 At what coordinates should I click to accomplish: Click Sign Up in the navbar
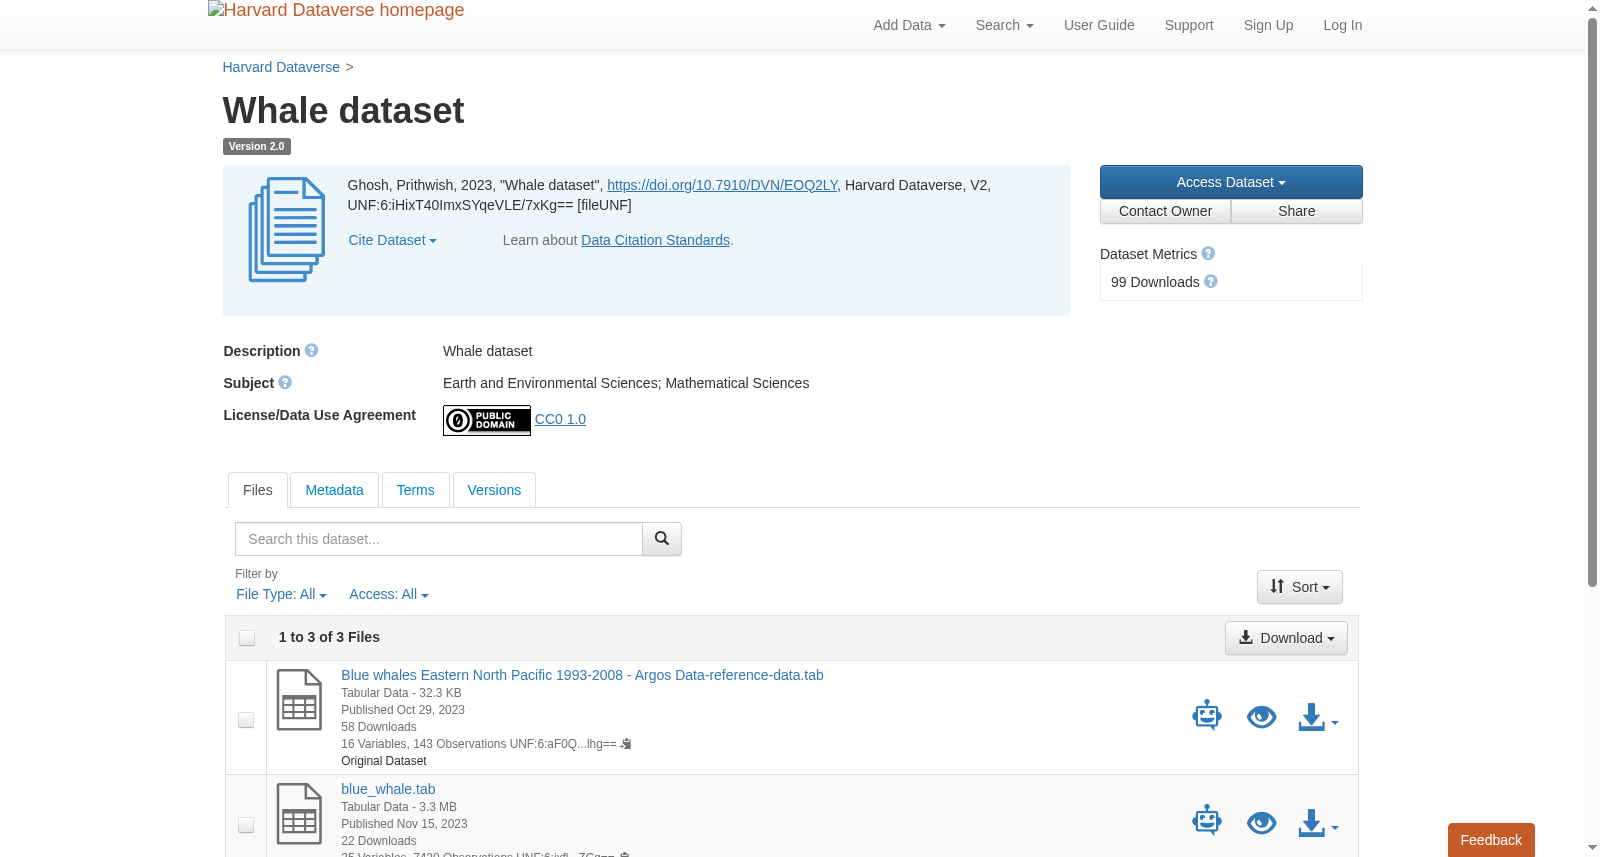point(1268,25)
